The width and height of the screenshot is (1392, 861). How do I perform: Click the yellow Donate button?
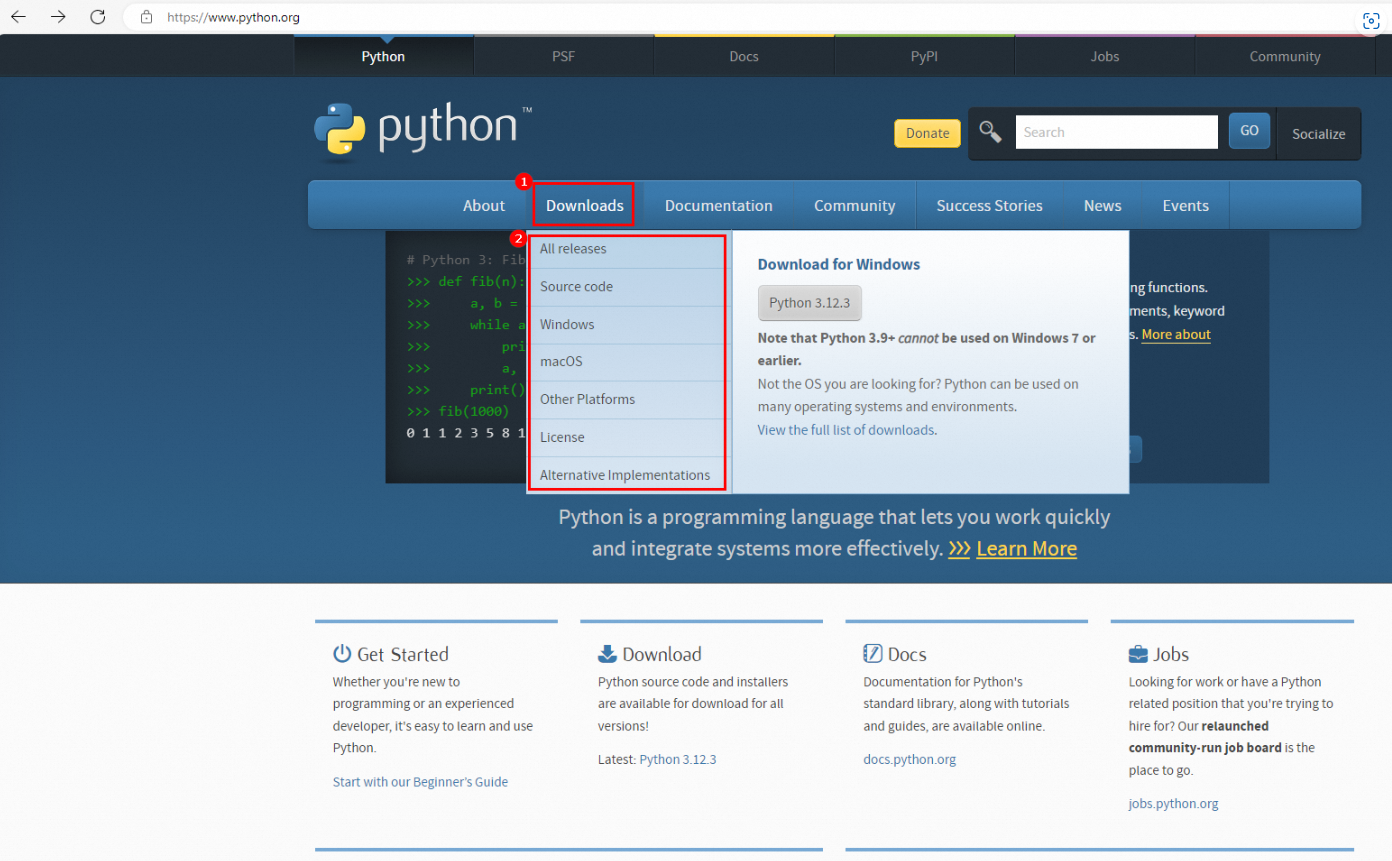[x=927, y=133]
